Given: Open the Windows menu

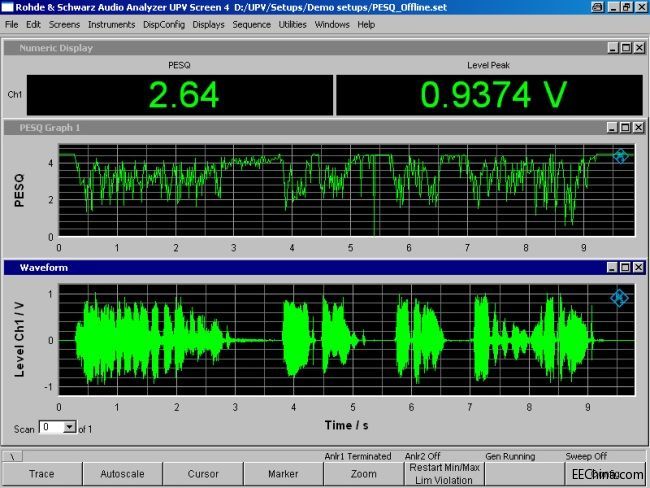Looking at the screenshot, I should click(x=332, y=25).
